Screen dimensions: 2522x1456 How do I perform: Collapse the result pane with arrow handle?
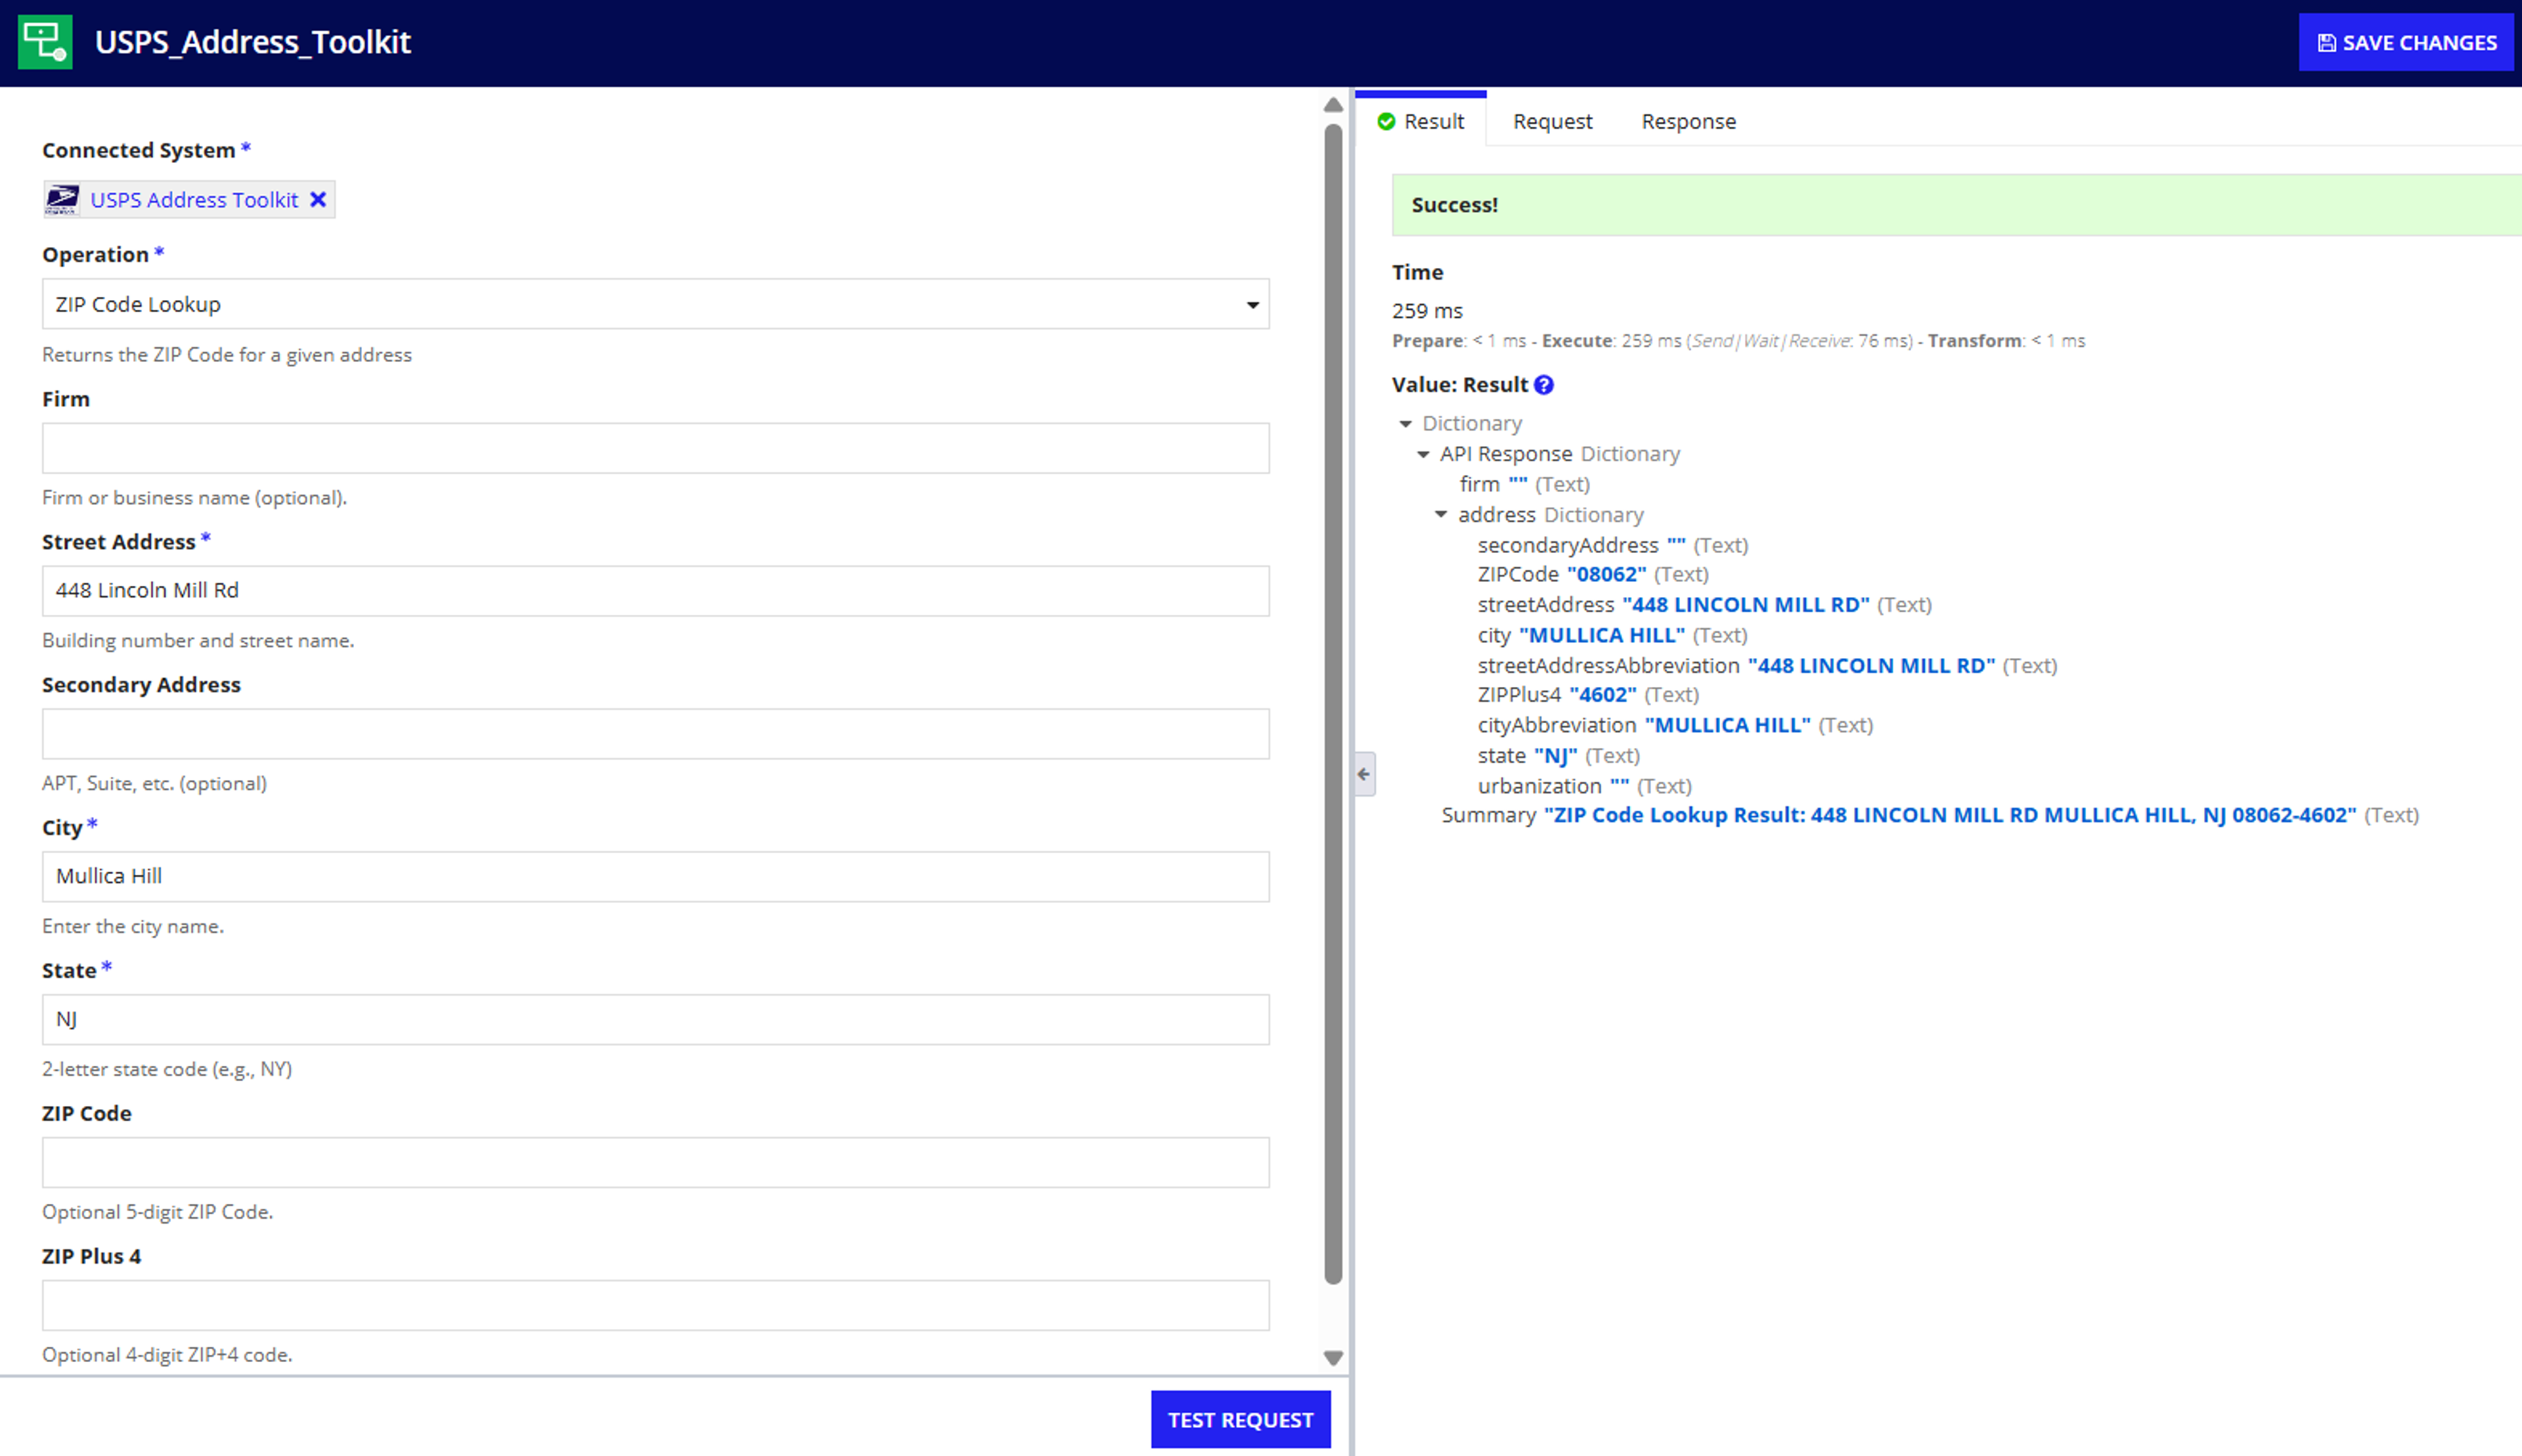pos(1364,774)
